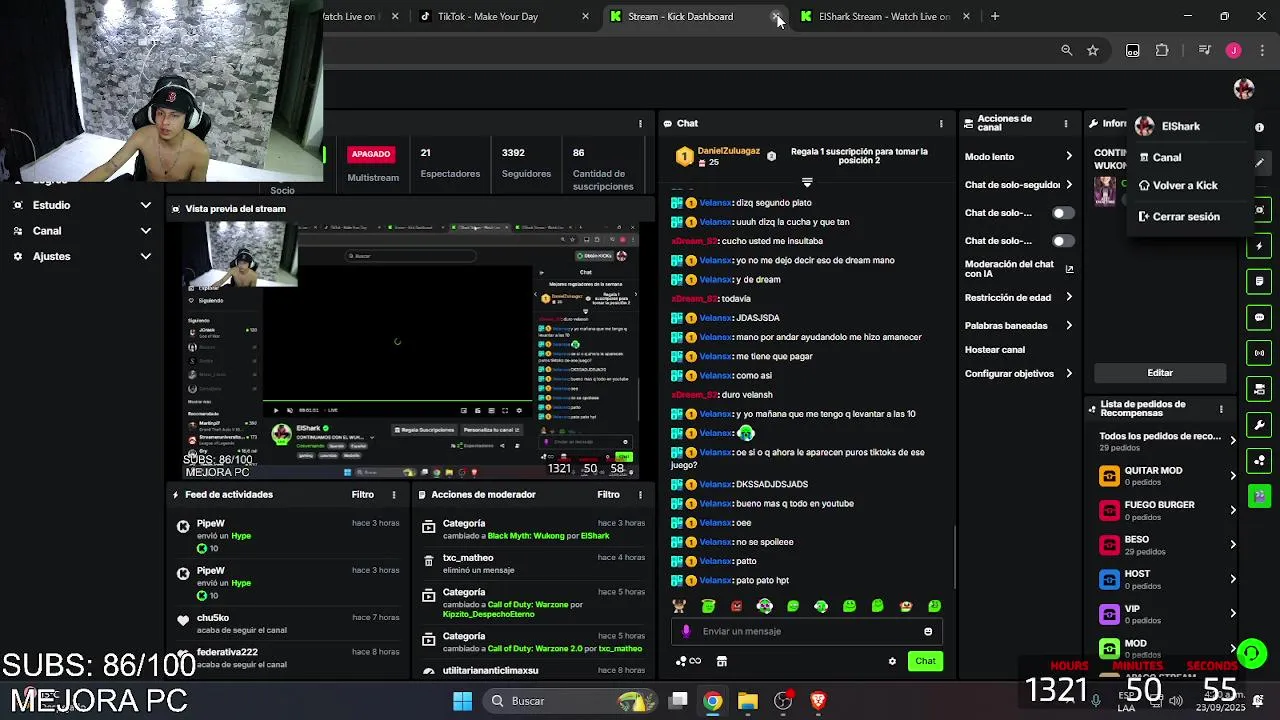
Task: Select Canal in profile menu
Action: (x=1166, y=158)
